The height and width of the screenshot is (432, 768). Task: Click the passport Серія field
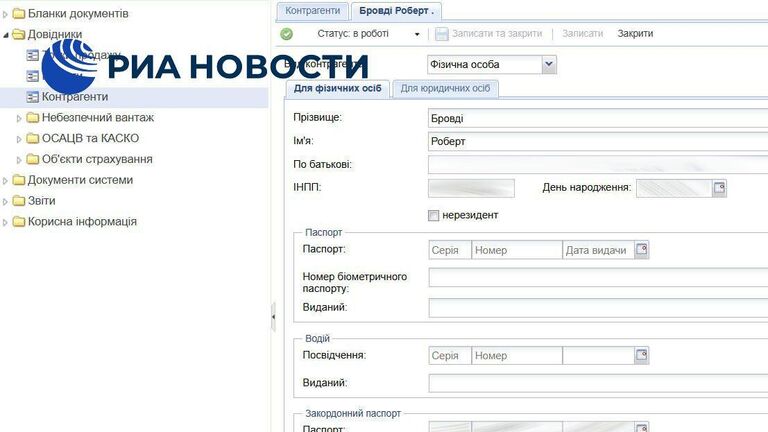(x=450, y=250)
